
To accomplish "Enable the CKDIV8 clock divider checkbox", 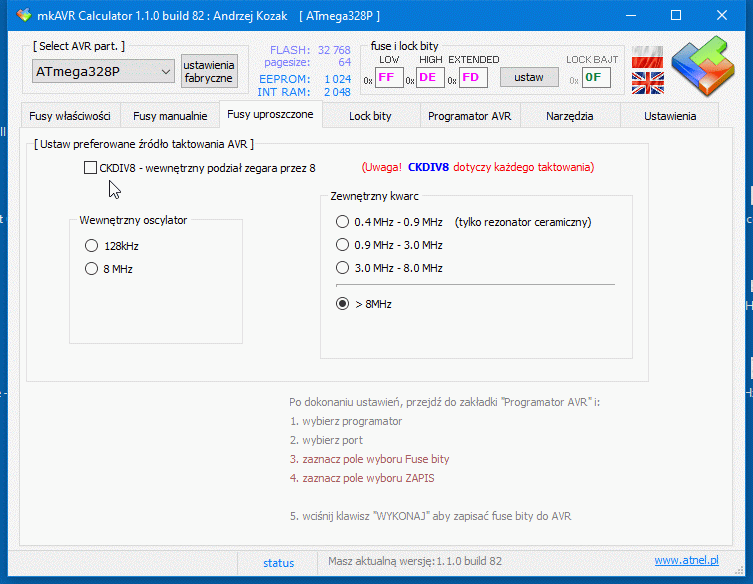I will [91, 168].
